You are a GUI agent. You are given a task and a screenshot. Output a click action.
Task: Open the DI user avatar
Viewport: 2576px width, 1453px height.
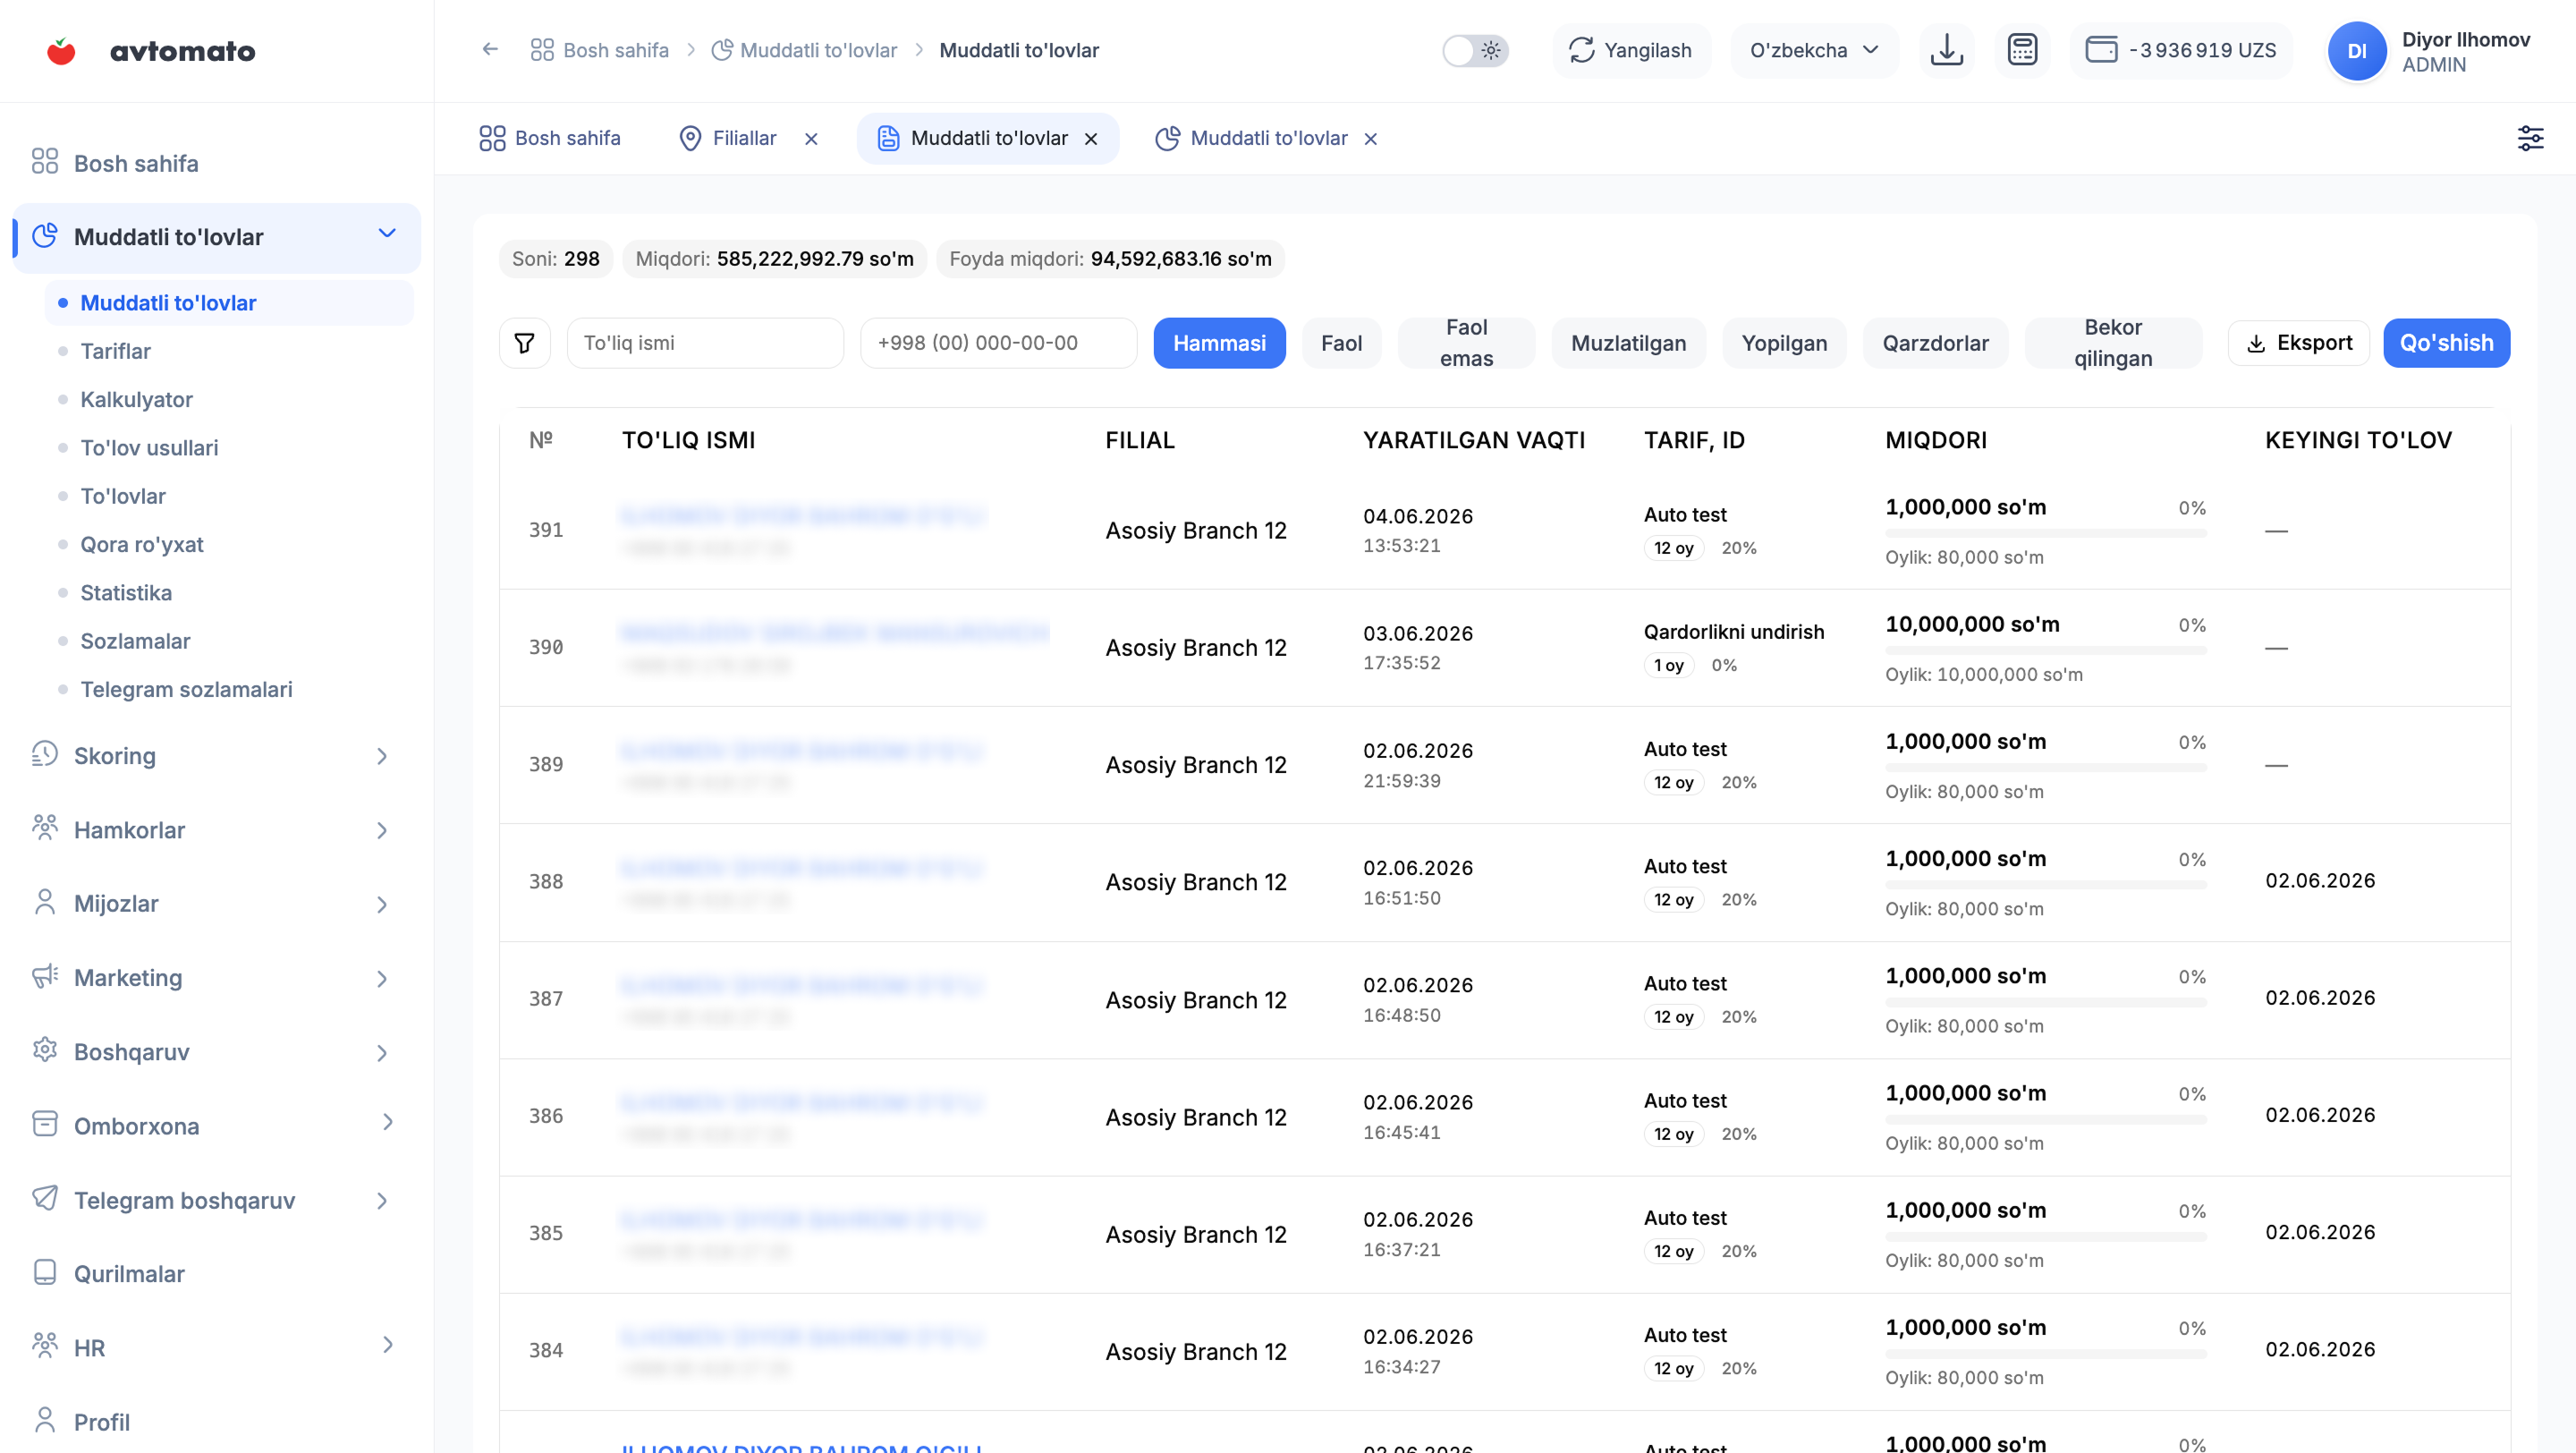coord(2356,51)
